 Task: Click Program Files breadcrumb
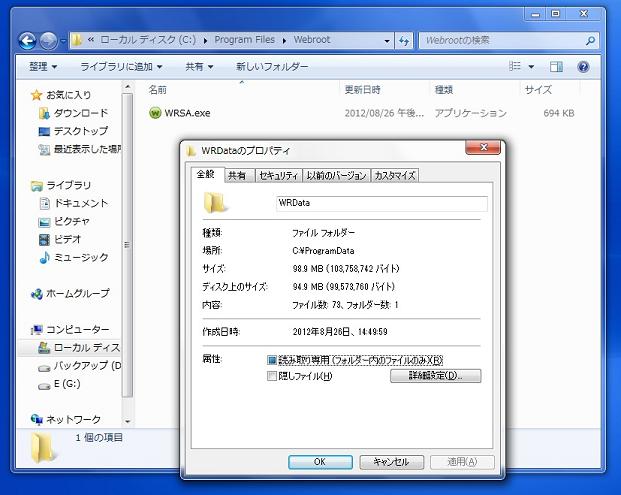pos(244,40)
